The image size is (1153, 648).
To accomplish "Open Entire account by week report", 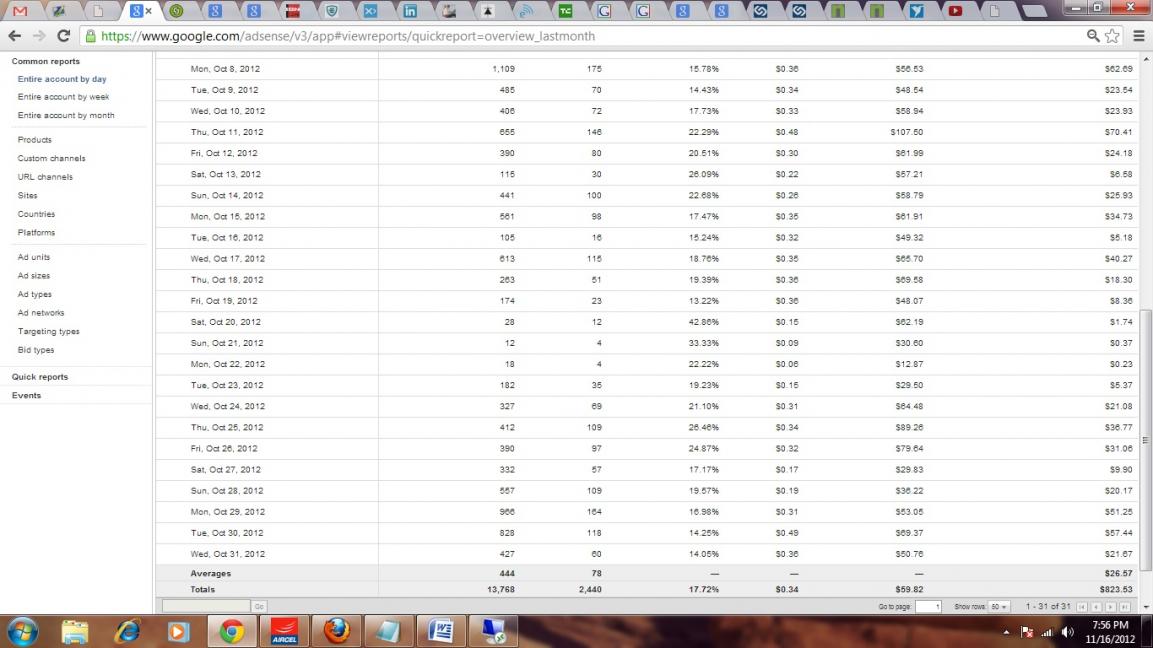I will (x=63, y=96).
